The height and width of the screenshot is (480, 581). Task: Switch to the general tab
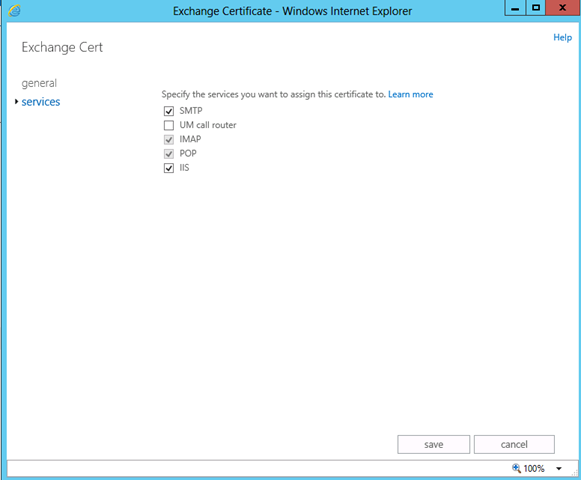(x=39, y=83)
